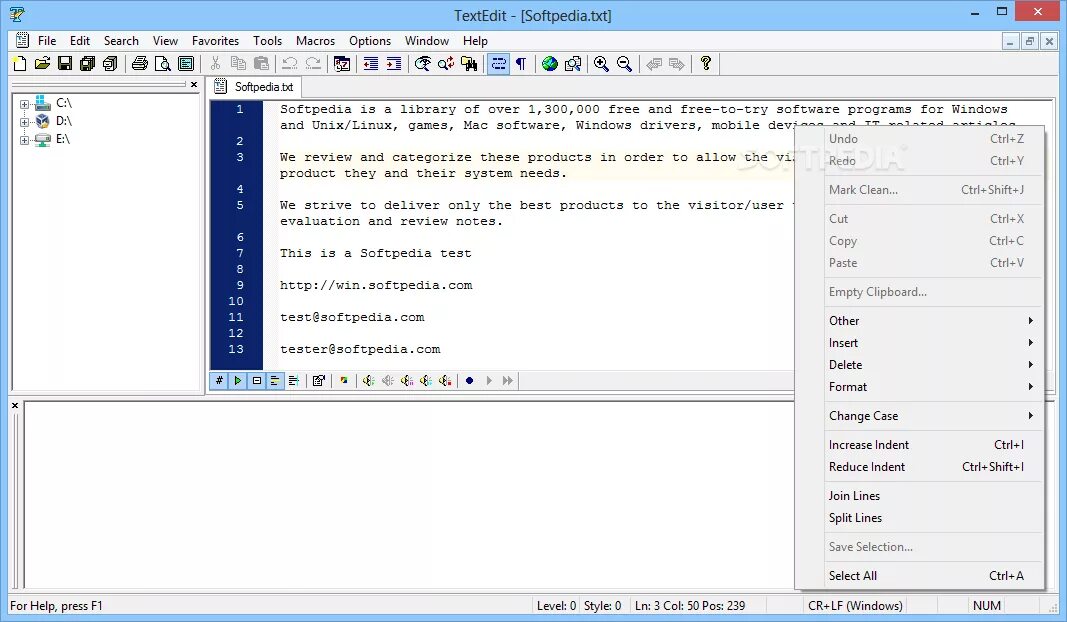Open the Delete submenu in the context menu
This screenshot has width=1067, height=622.
tap(932, 365)
